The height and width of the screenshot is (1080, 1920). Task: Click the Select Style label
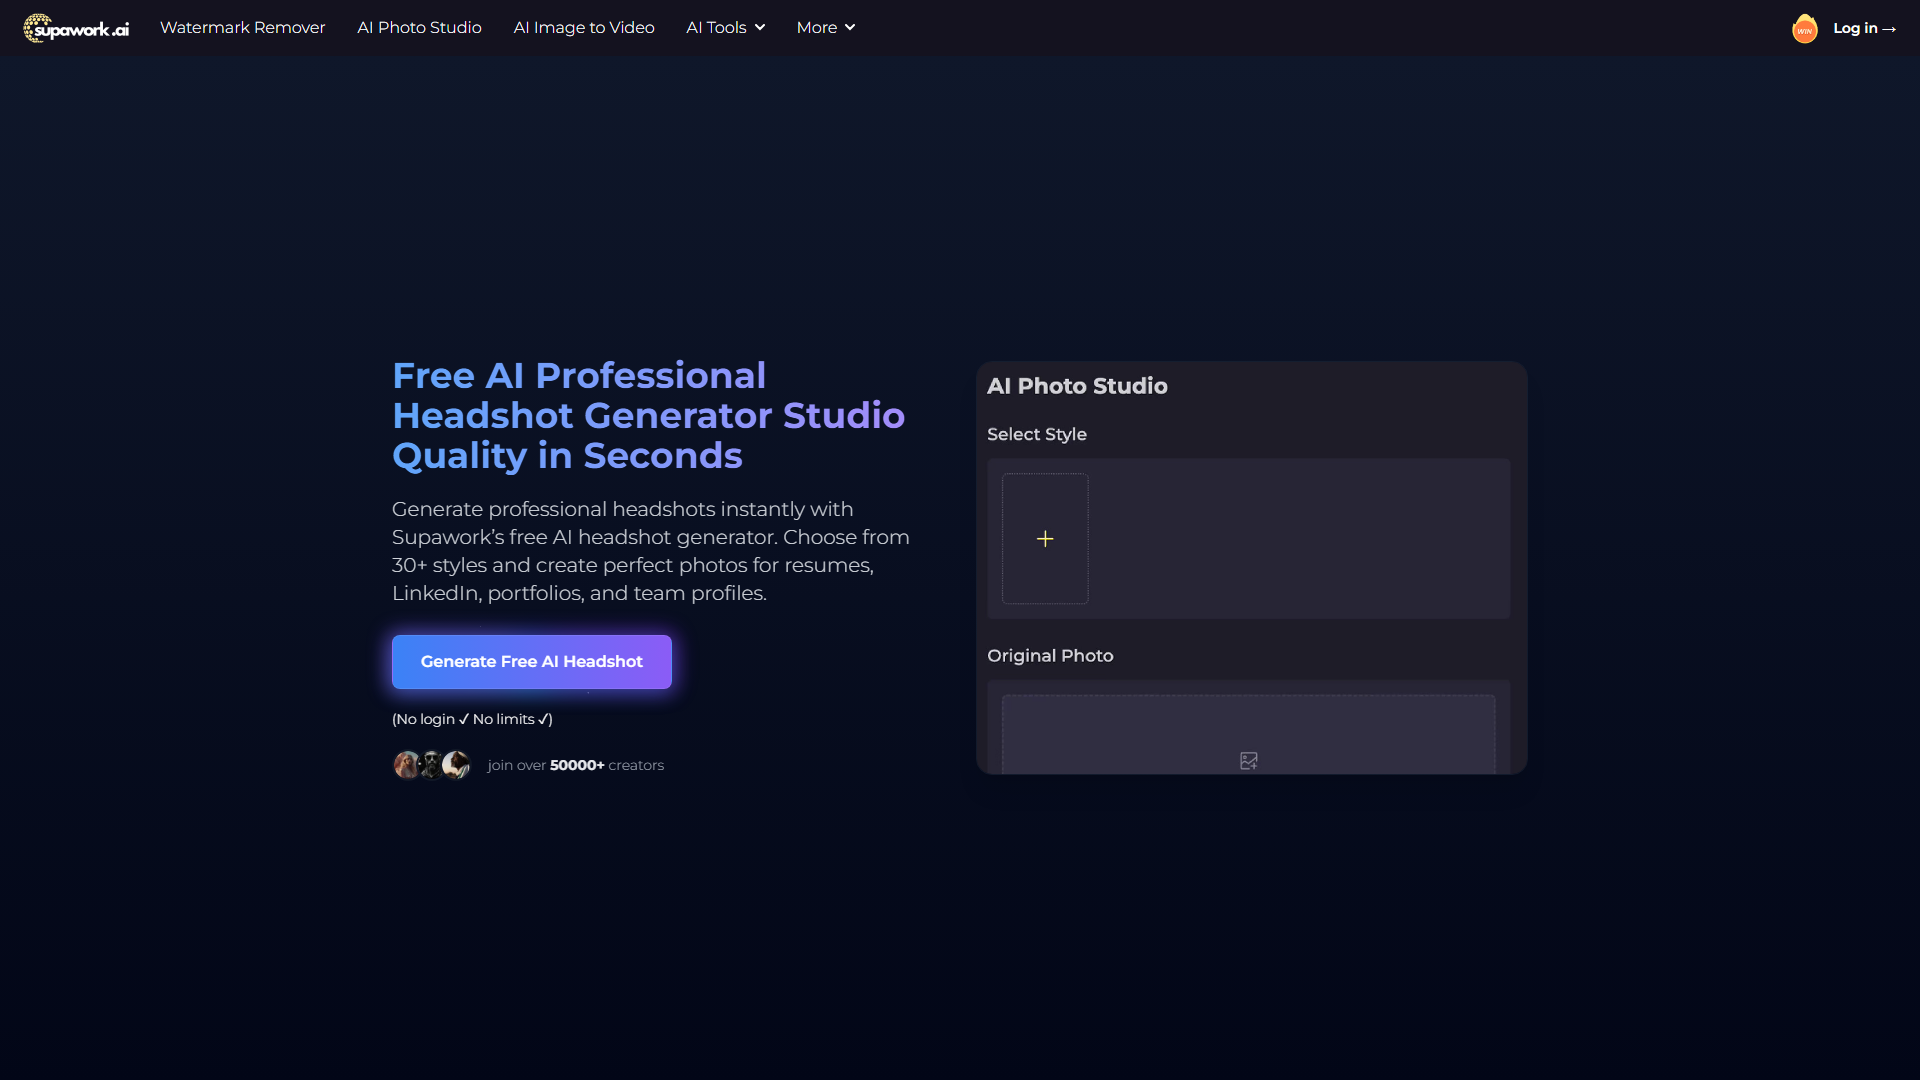1036,434
